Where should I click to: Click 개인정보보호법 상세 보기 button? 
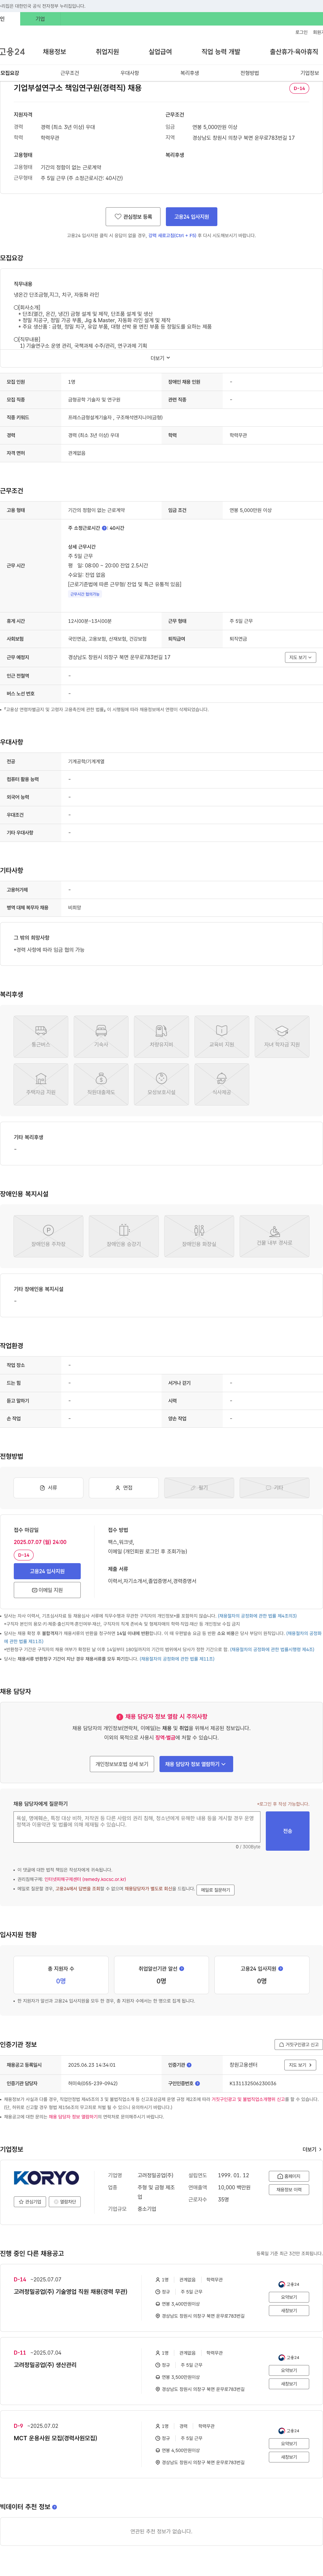point(122,1764)
